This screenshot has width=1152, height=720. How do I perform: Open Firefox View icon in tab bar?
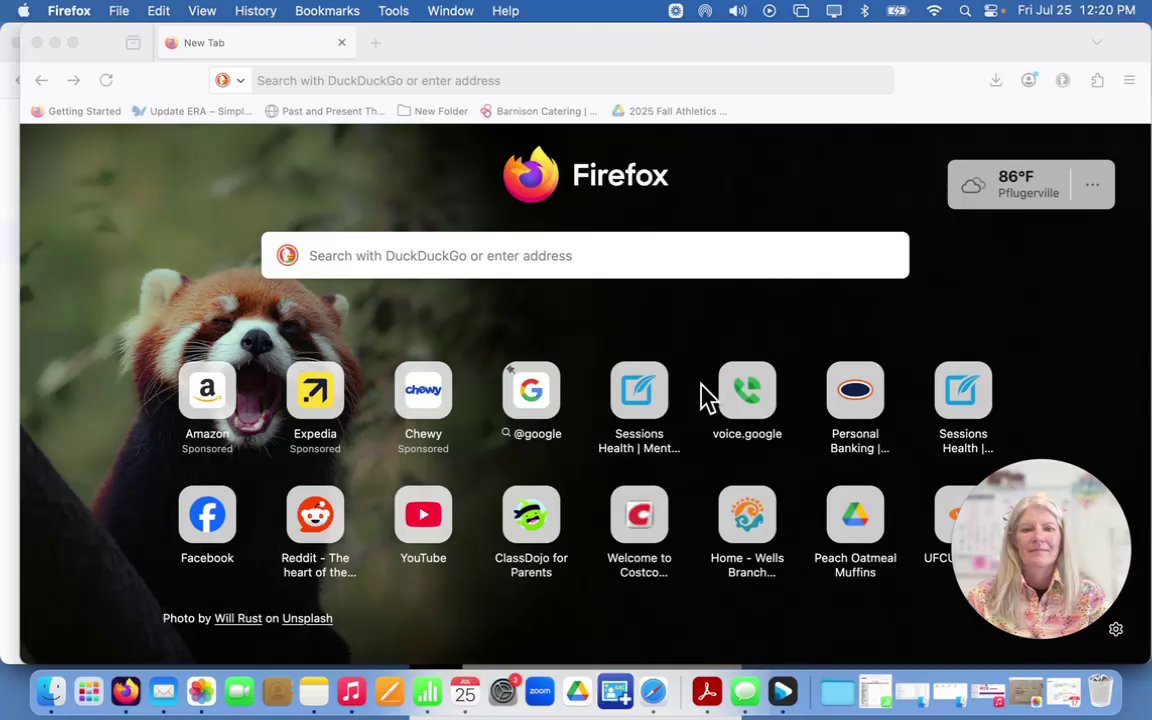click(133, 43)
